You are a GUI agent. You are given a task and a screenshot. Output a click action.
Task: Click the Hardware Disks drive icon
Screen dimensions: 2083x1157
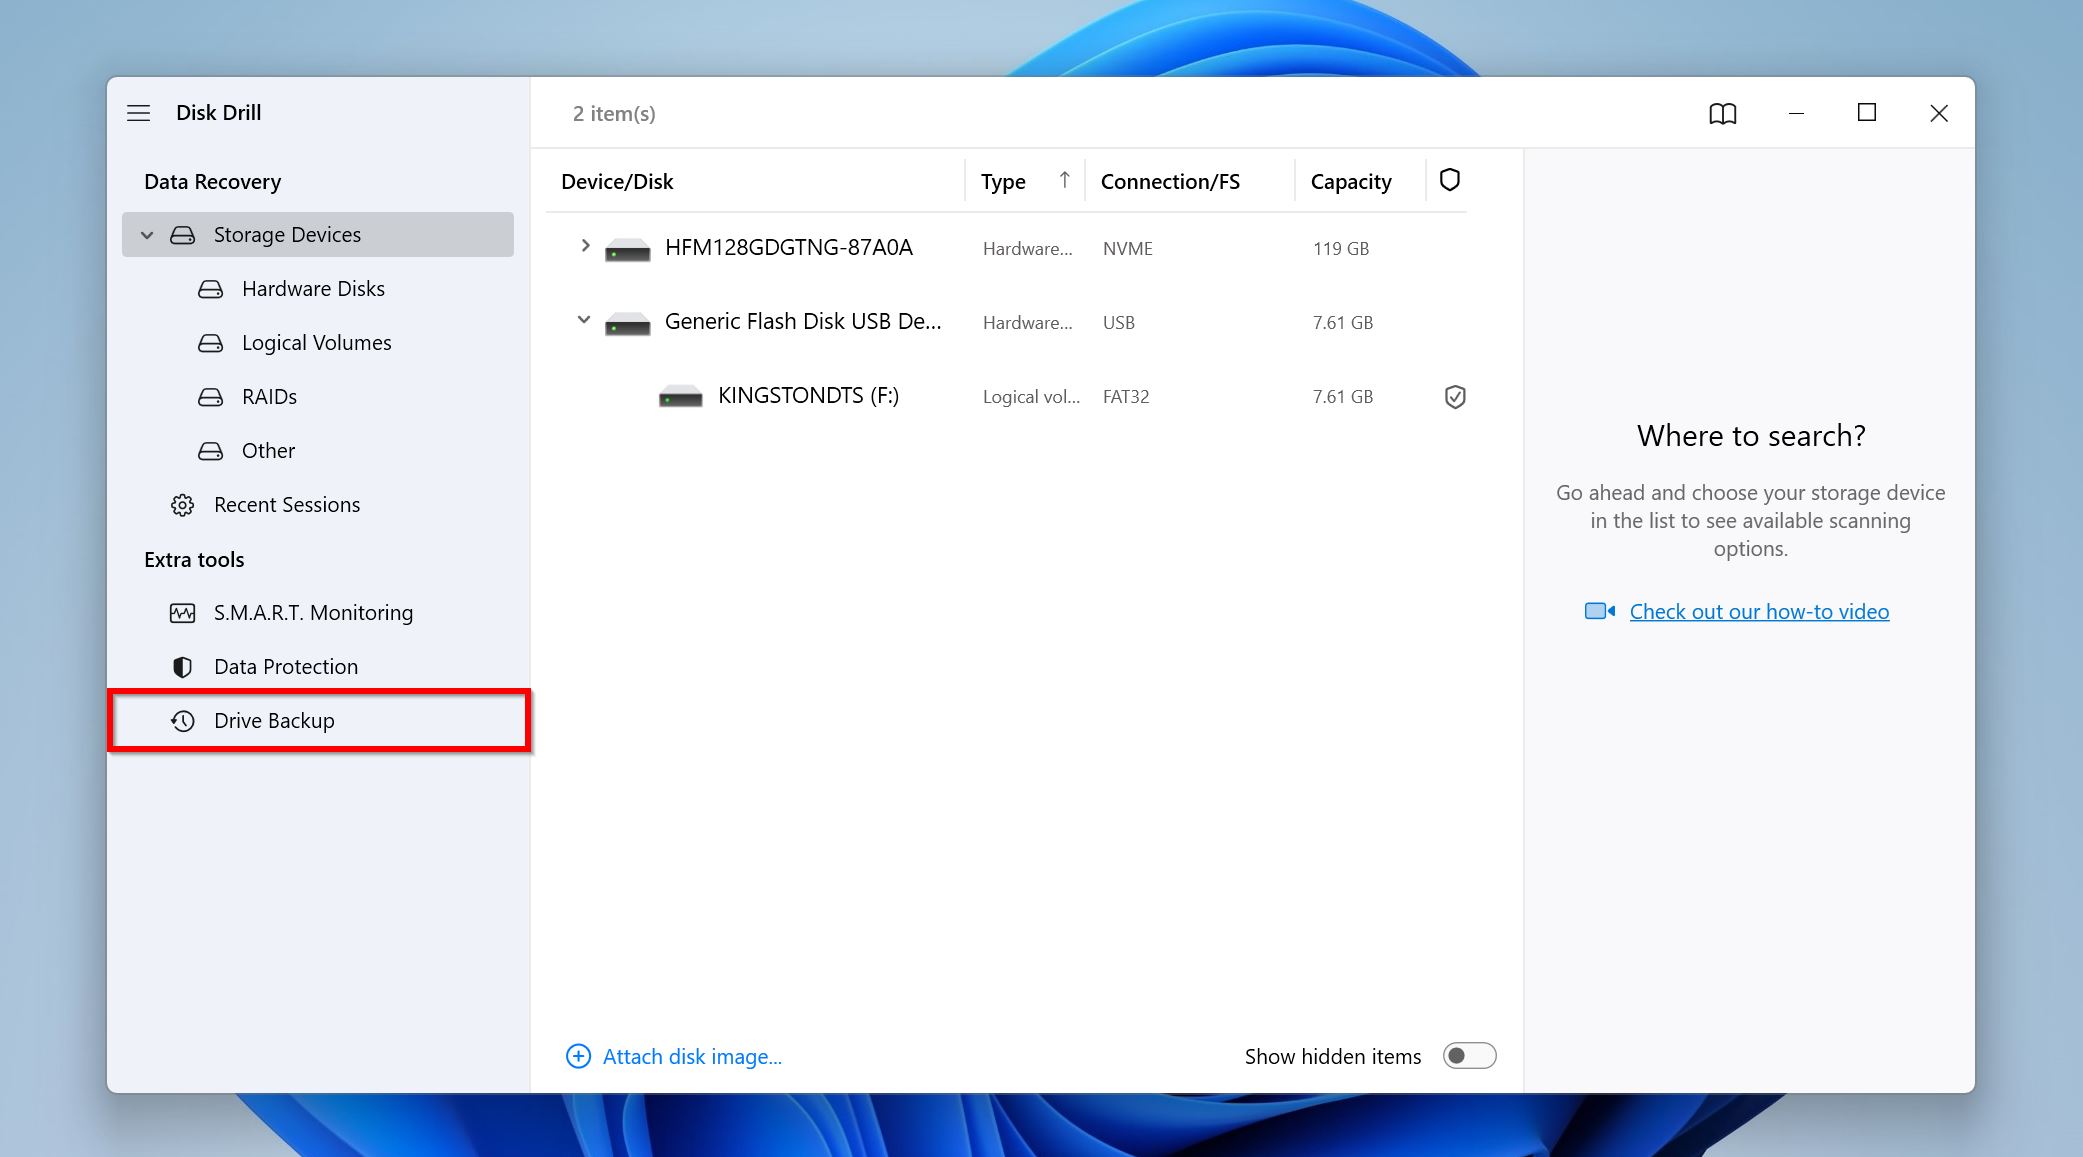point(210,289)
